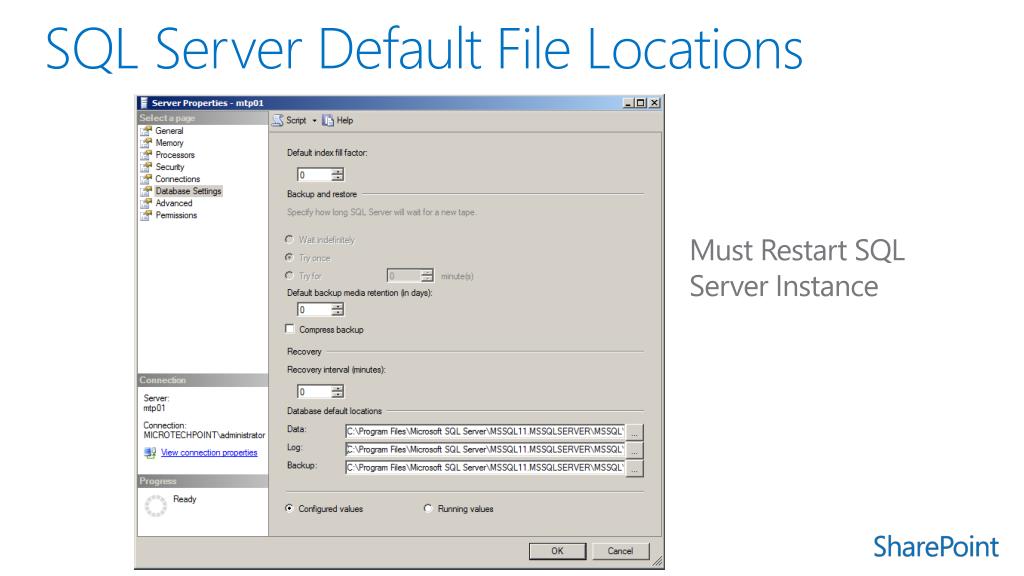Click the Script toolbar icon
1024x576 pixels.
tap(278, 120)
